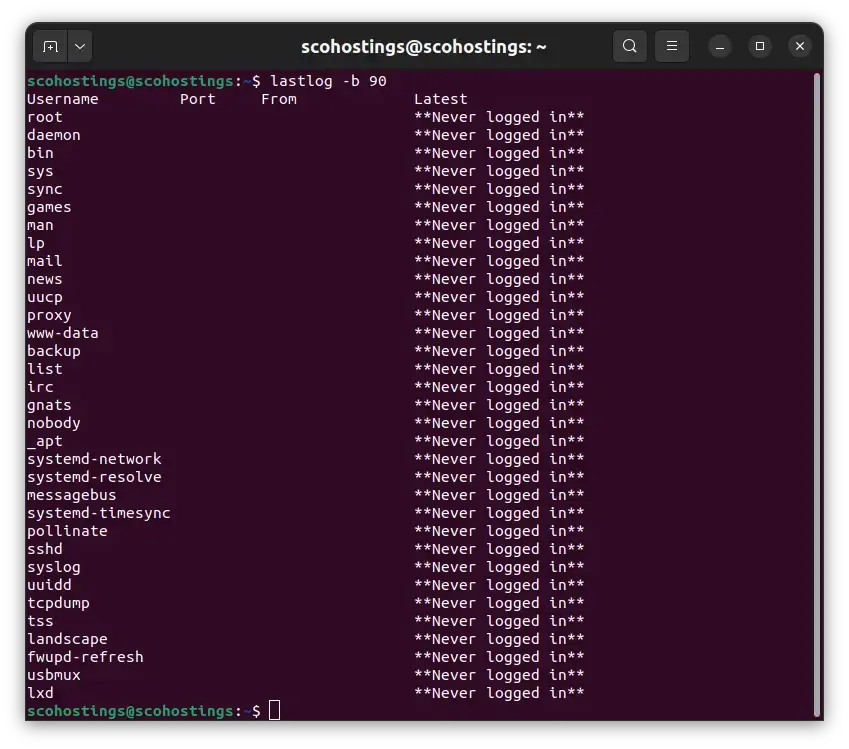849x749 pixels.
Task: Select the 'proxy' username
Action: pos(49,315)
